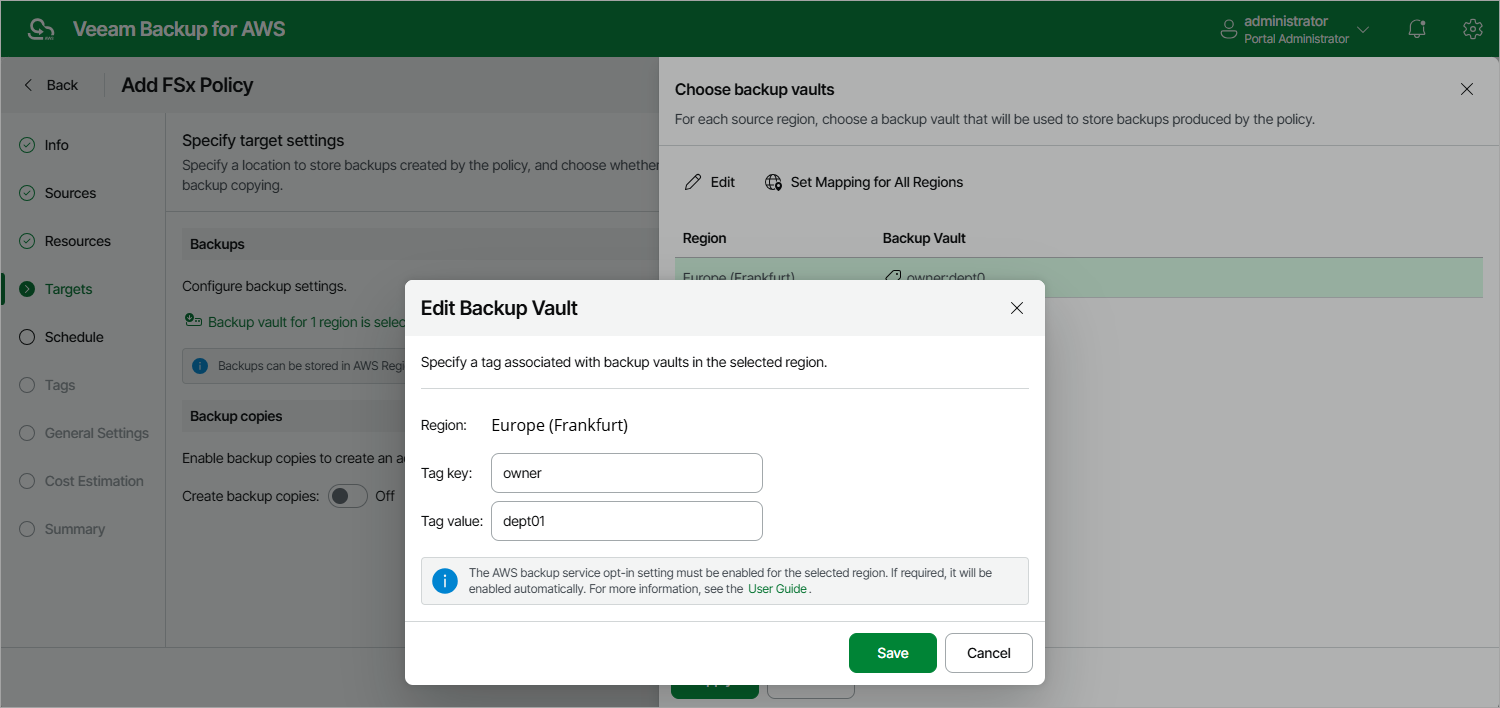Go to the General Settings step
Image resolution: width=1500 pixels, height=708 pixels.
[97, 433]
